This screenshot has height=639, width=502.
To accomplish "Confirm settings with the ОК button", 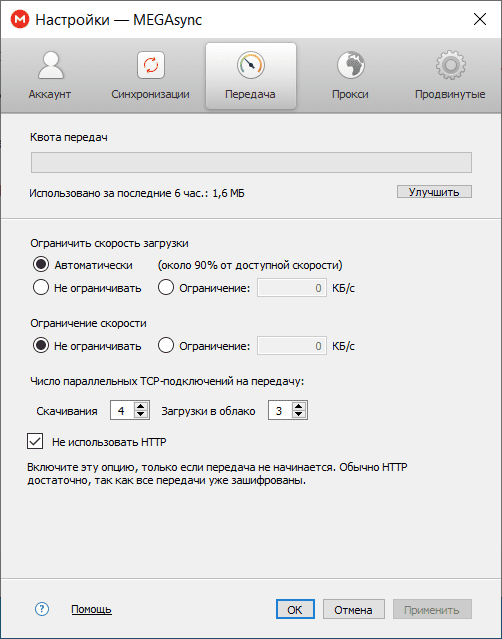I will click(x=295, y=609).
